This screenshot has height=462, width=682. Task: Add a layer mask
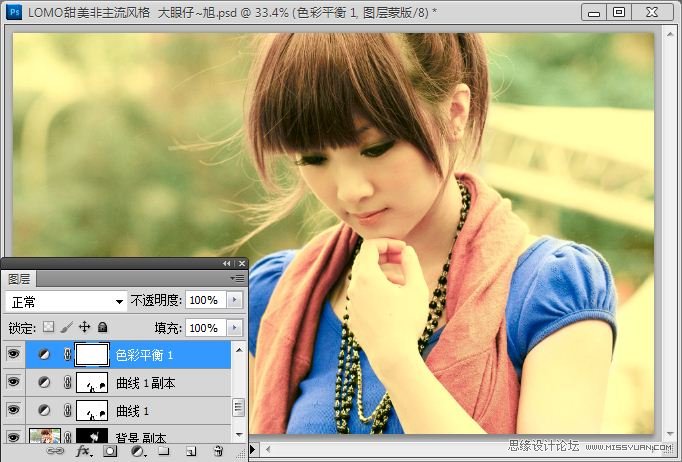pos(110,451)
